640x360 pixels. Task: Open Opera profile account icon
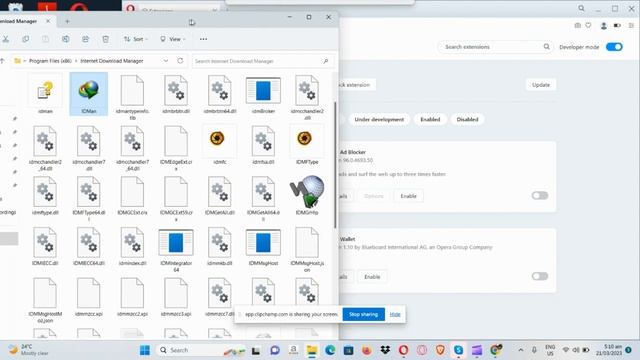[603, 26]
